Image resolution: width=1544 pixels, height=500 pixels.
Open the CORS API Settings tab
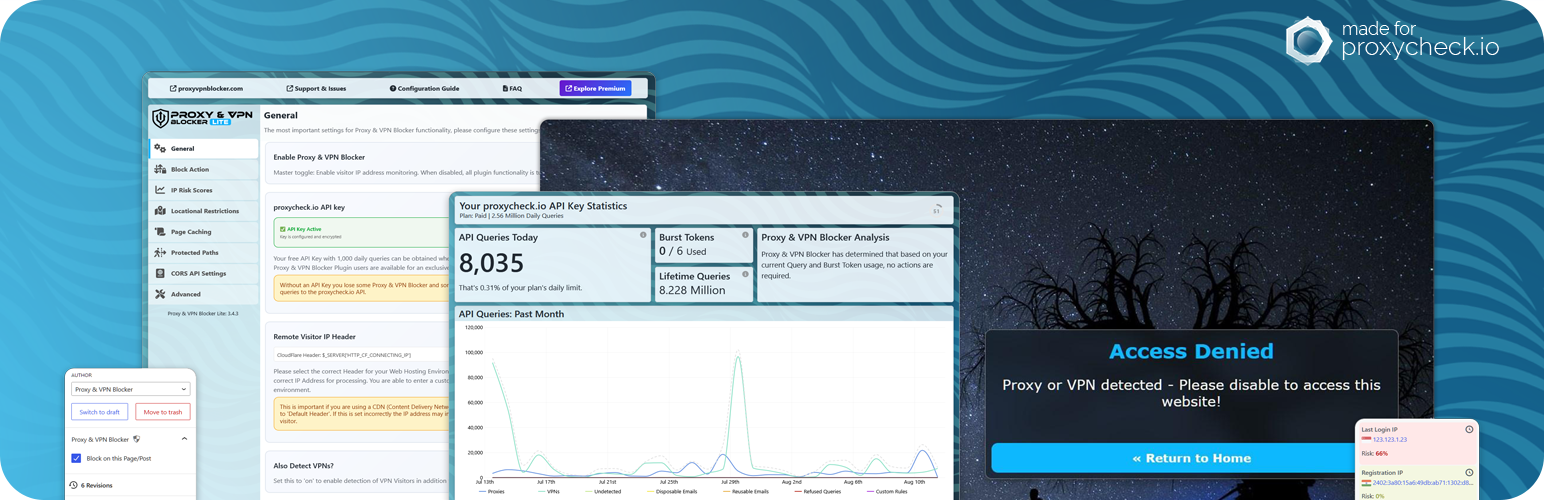(204, 273)
